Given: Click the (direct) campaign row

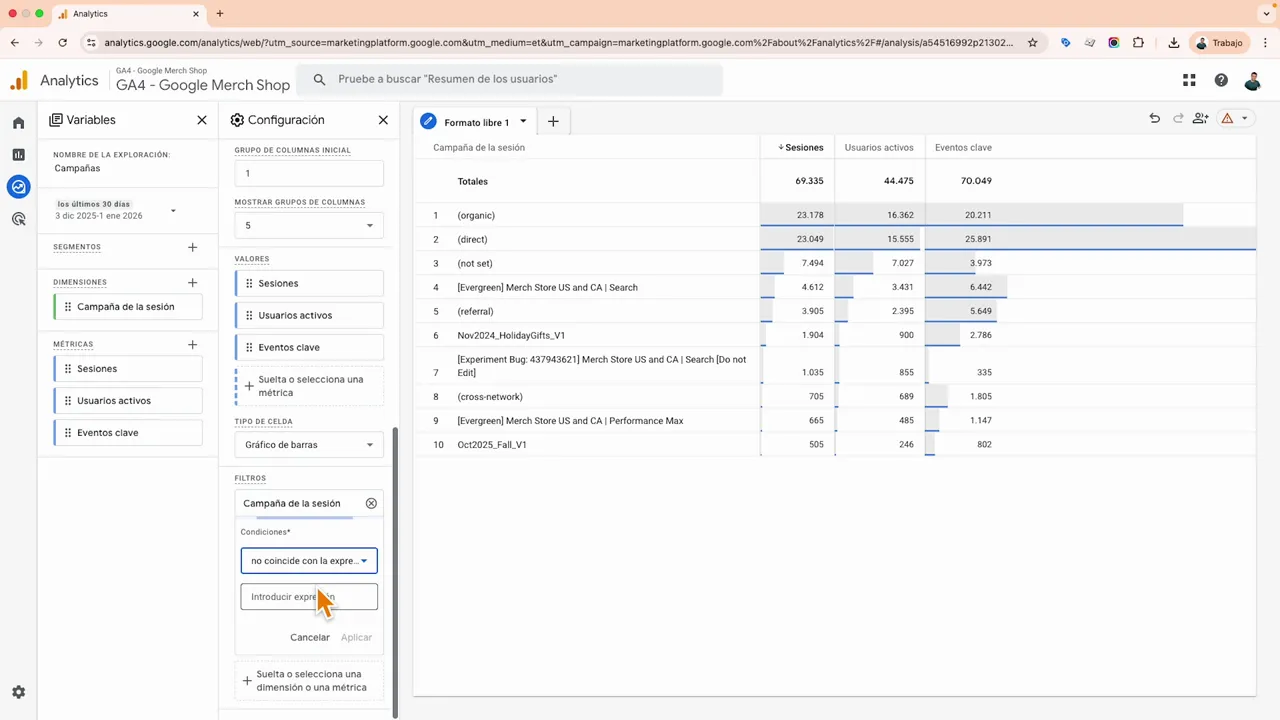Looking at the screenshot, I should 835,240.
